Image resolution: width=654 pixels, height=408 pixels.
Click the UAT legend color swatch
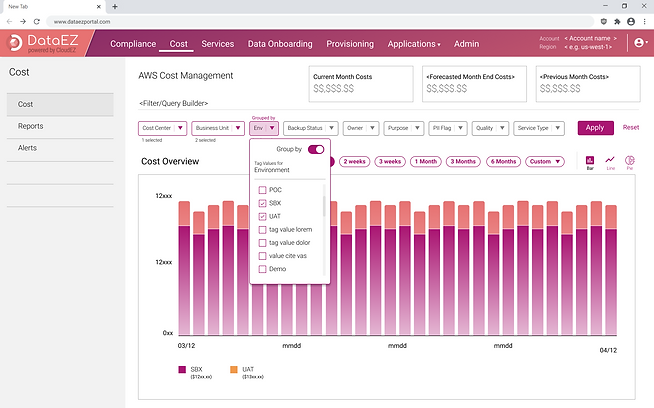coord(234,369)
